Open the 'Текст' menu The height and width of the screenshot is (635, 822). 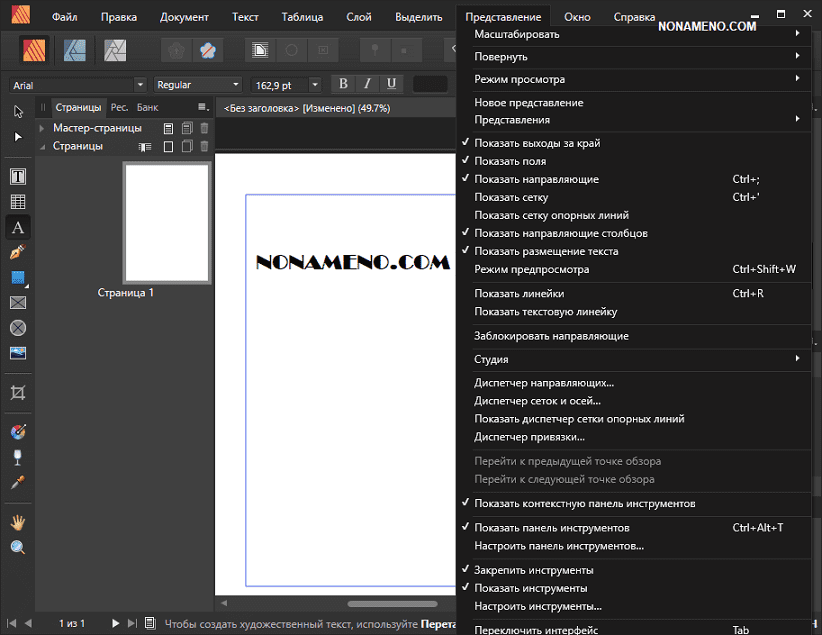[x=245, y=17]
